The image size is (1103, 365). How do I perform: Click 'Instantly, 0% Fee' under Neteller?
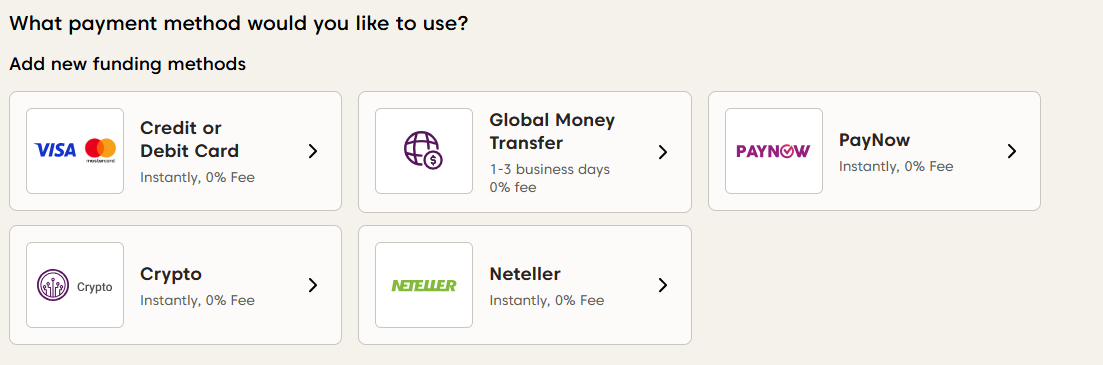tap(547, 300)
